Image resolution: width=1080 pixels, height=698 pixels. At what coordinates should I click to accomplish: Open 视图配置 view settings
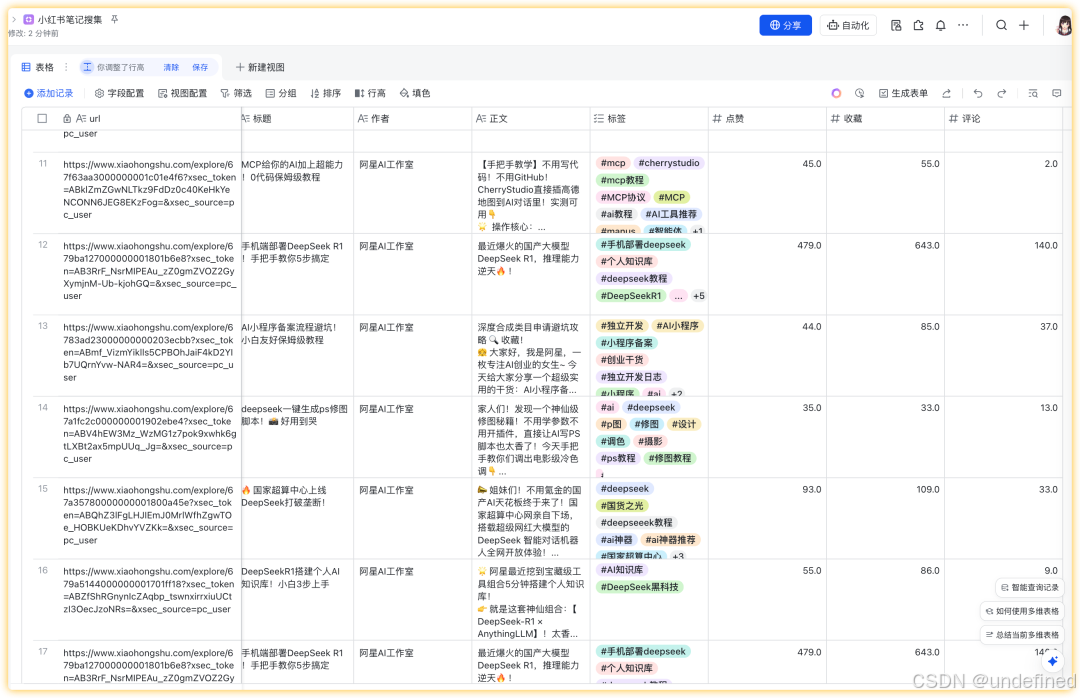[183, 93]
